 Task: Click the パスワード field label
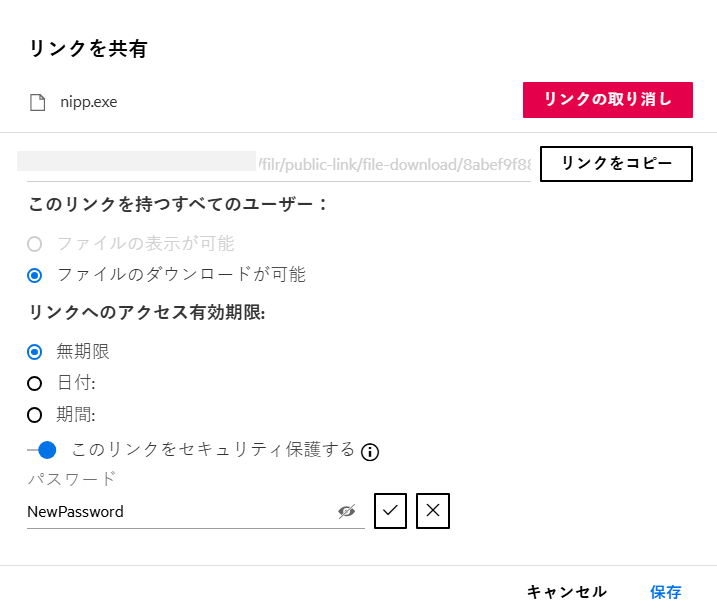72,479
